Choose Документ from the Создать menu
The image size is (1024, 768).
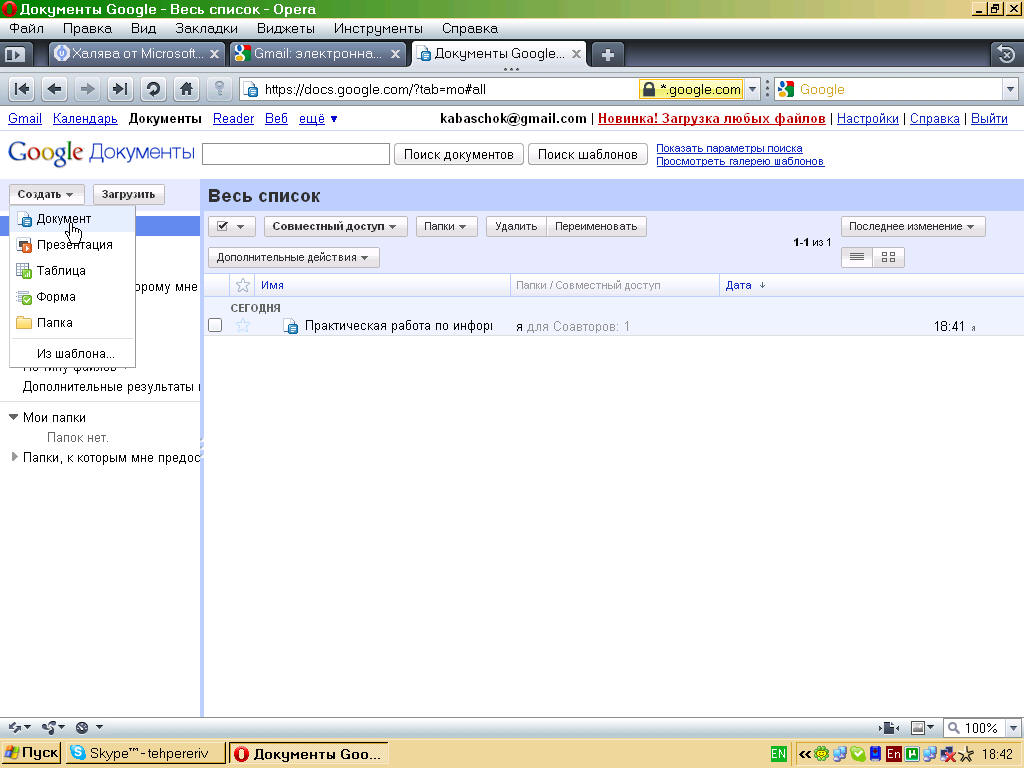[x=72, y=219]
